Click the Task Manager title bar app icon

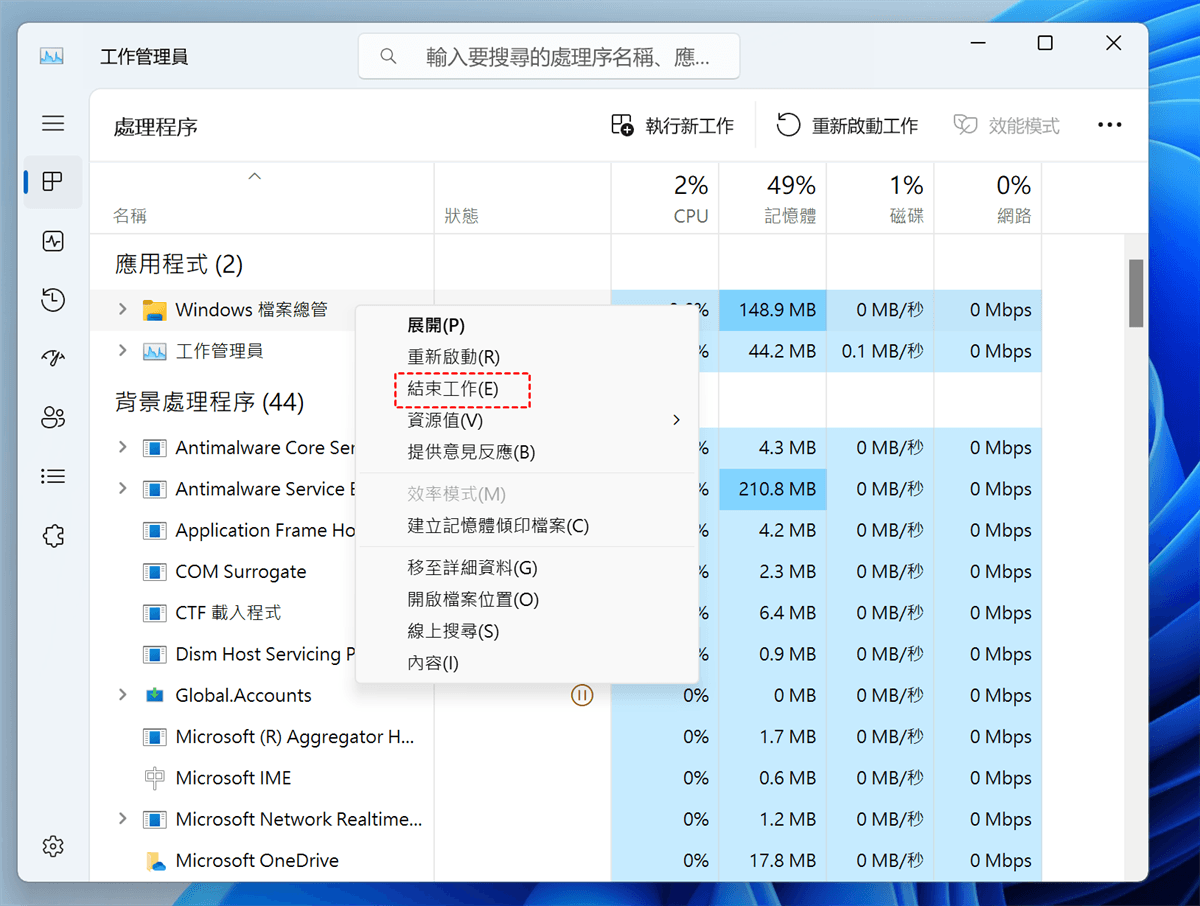52,56
